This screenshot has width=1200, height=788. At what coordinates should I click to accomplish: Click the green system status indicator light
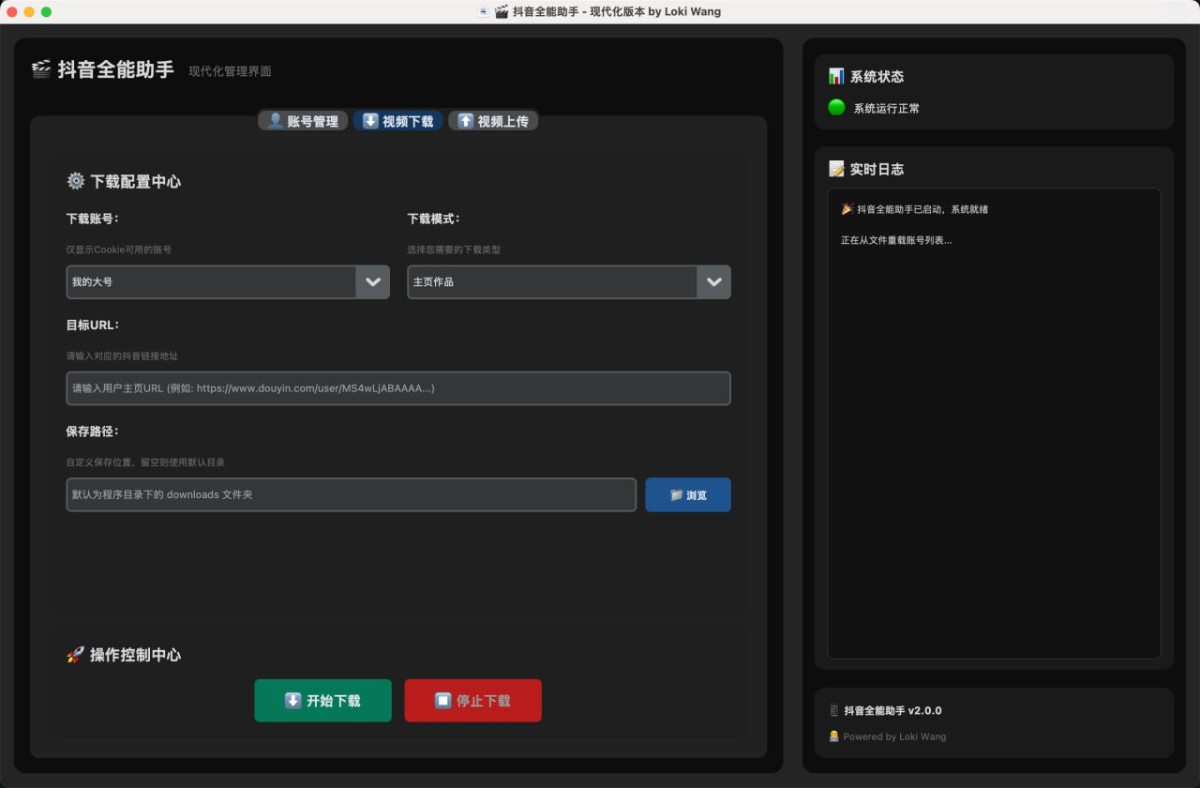836,107
